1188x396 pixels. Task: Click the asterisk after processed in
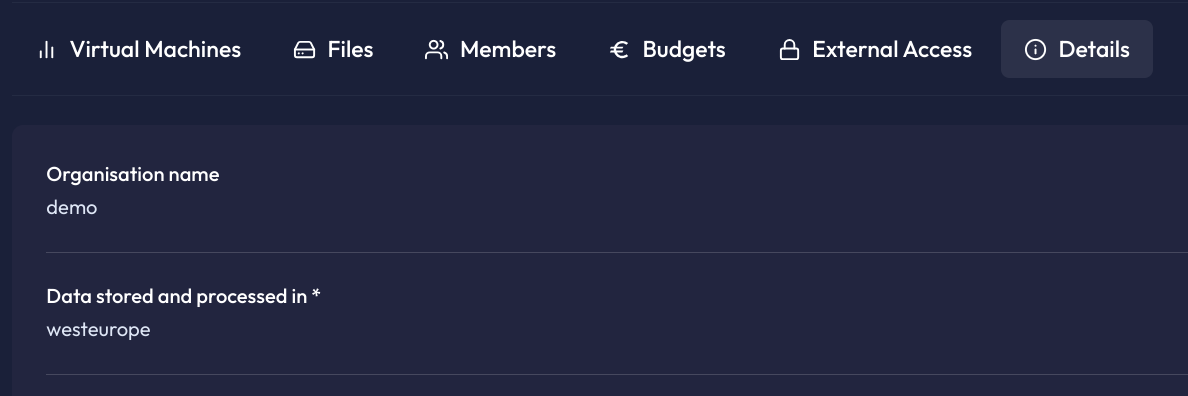[x=316, y=294]
